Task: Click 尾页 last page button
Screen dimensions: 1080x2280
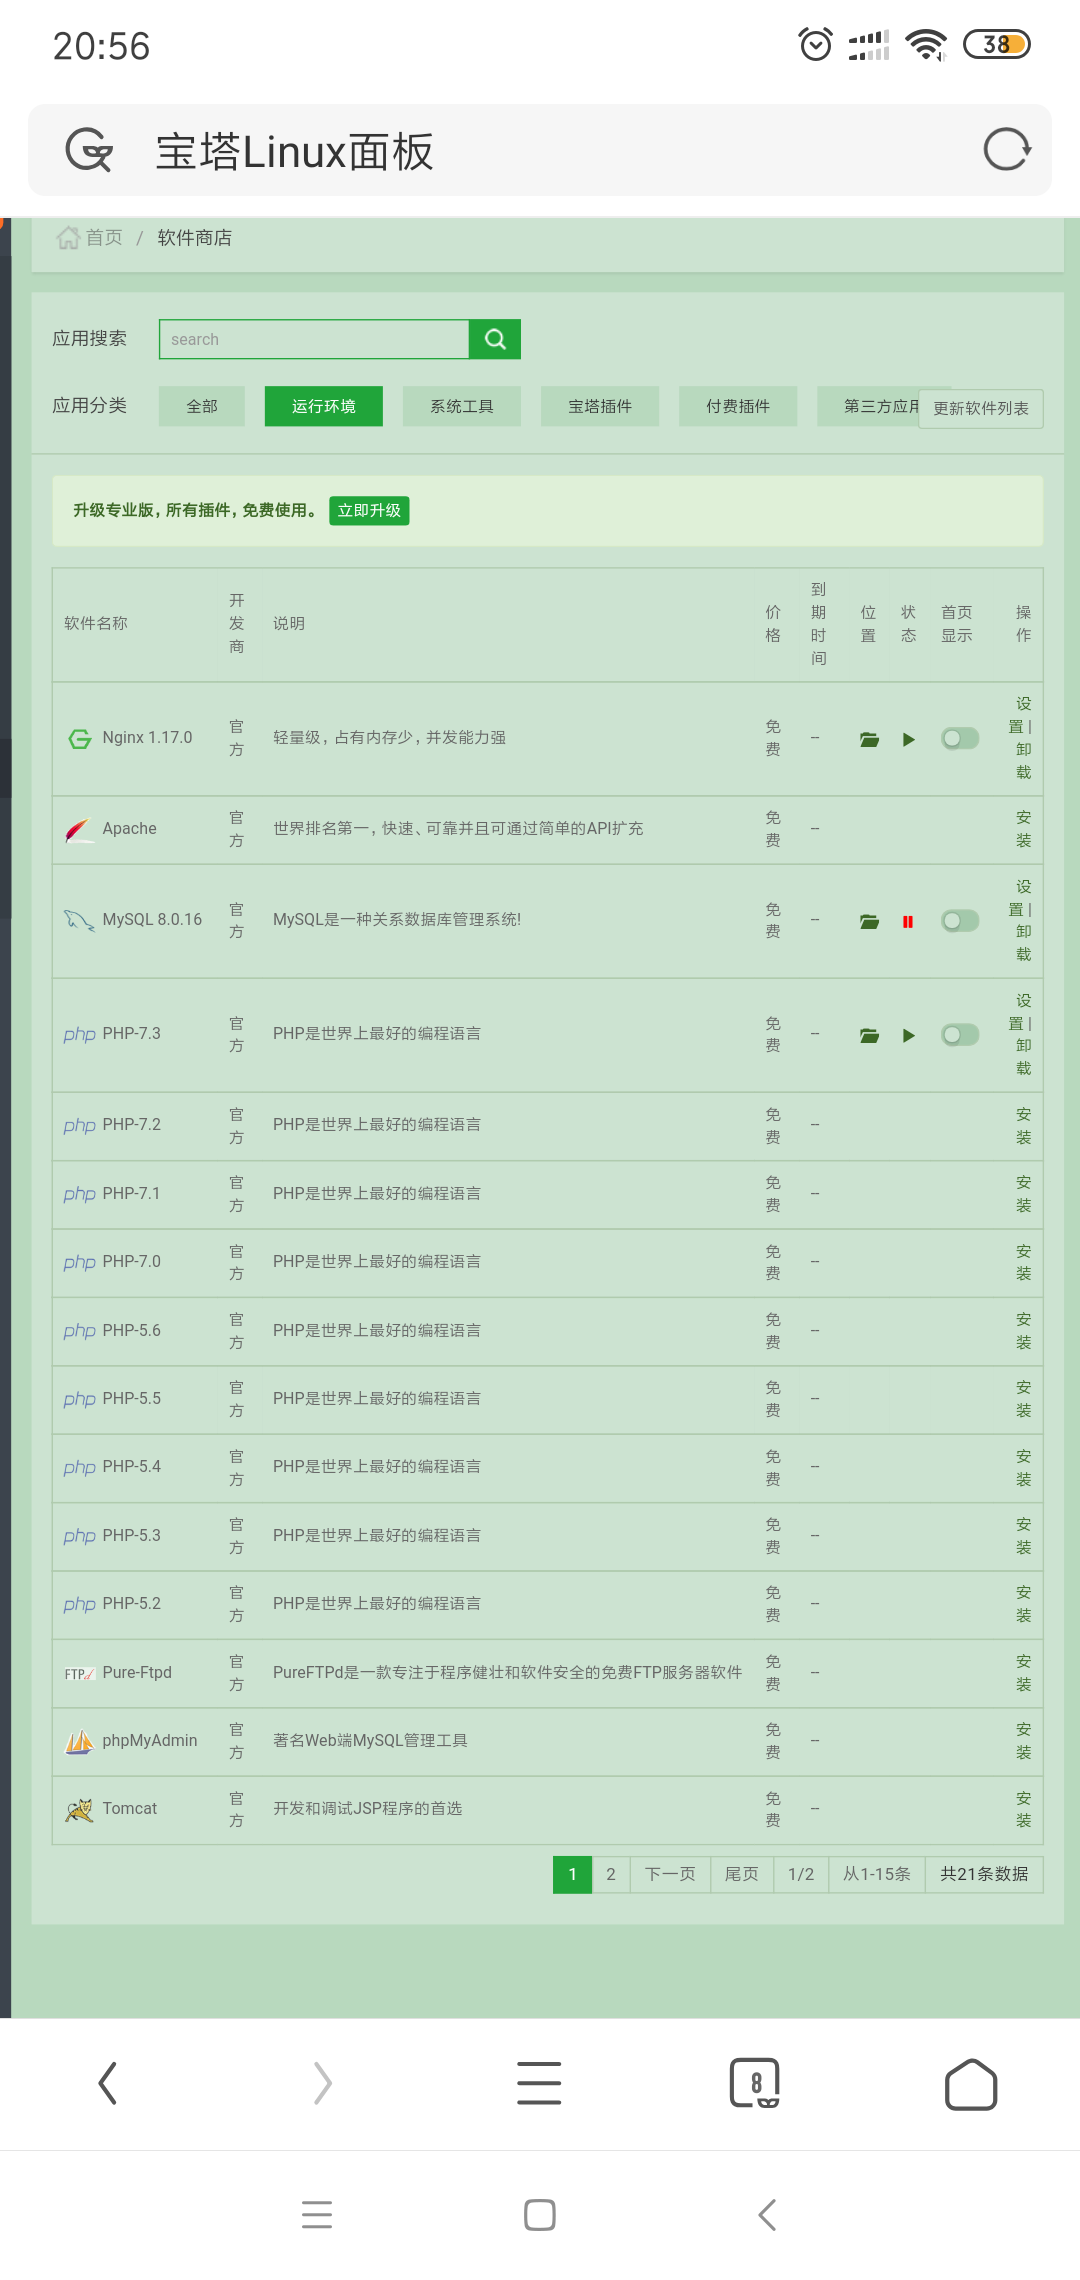Action: point(742,1874)
